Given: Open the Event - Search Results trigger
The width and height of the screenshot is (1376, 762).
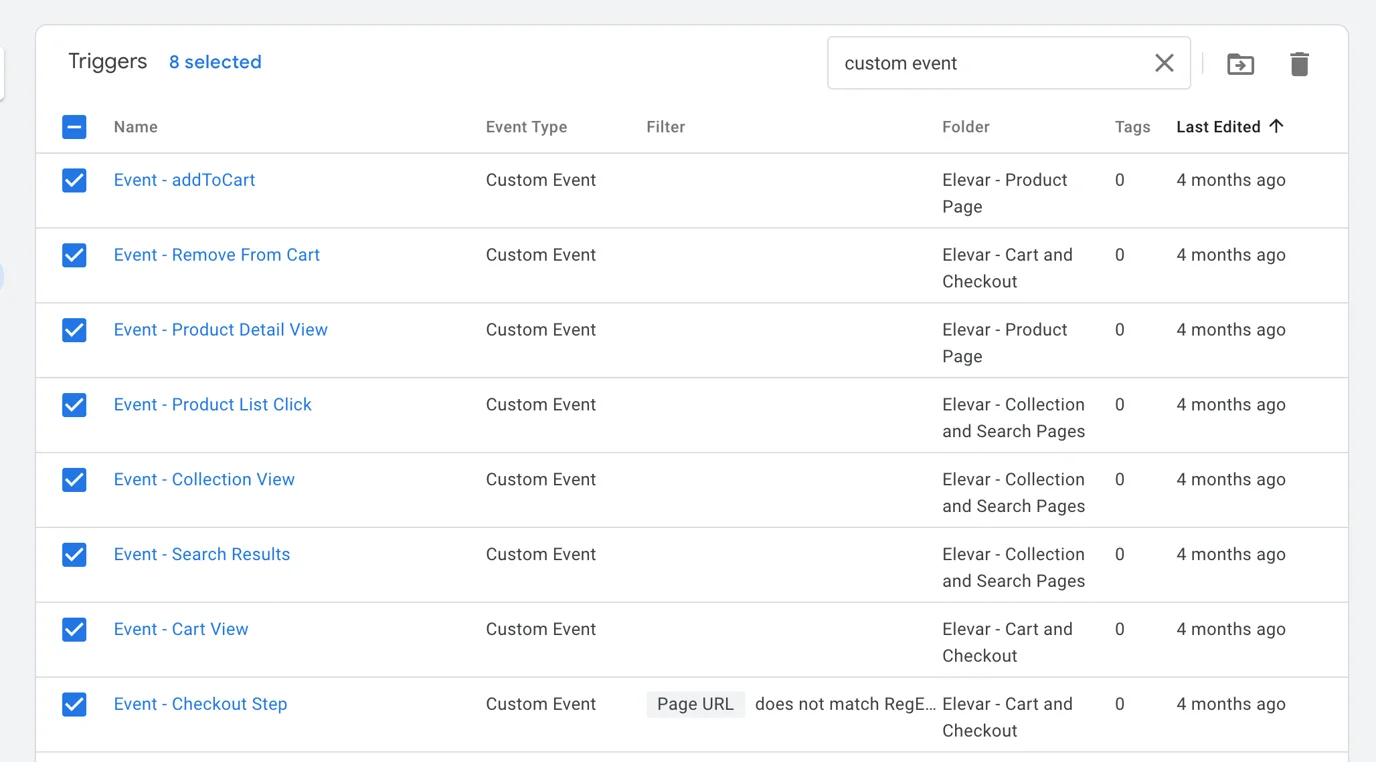Looking at the screenshot, I should [x=201, y=555].
